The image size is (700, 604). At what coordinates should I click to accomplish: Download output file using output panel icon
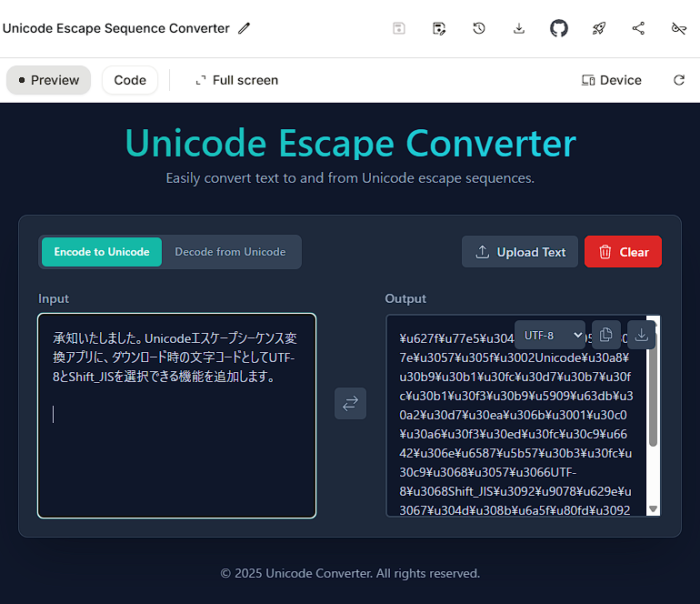(641, 335)
